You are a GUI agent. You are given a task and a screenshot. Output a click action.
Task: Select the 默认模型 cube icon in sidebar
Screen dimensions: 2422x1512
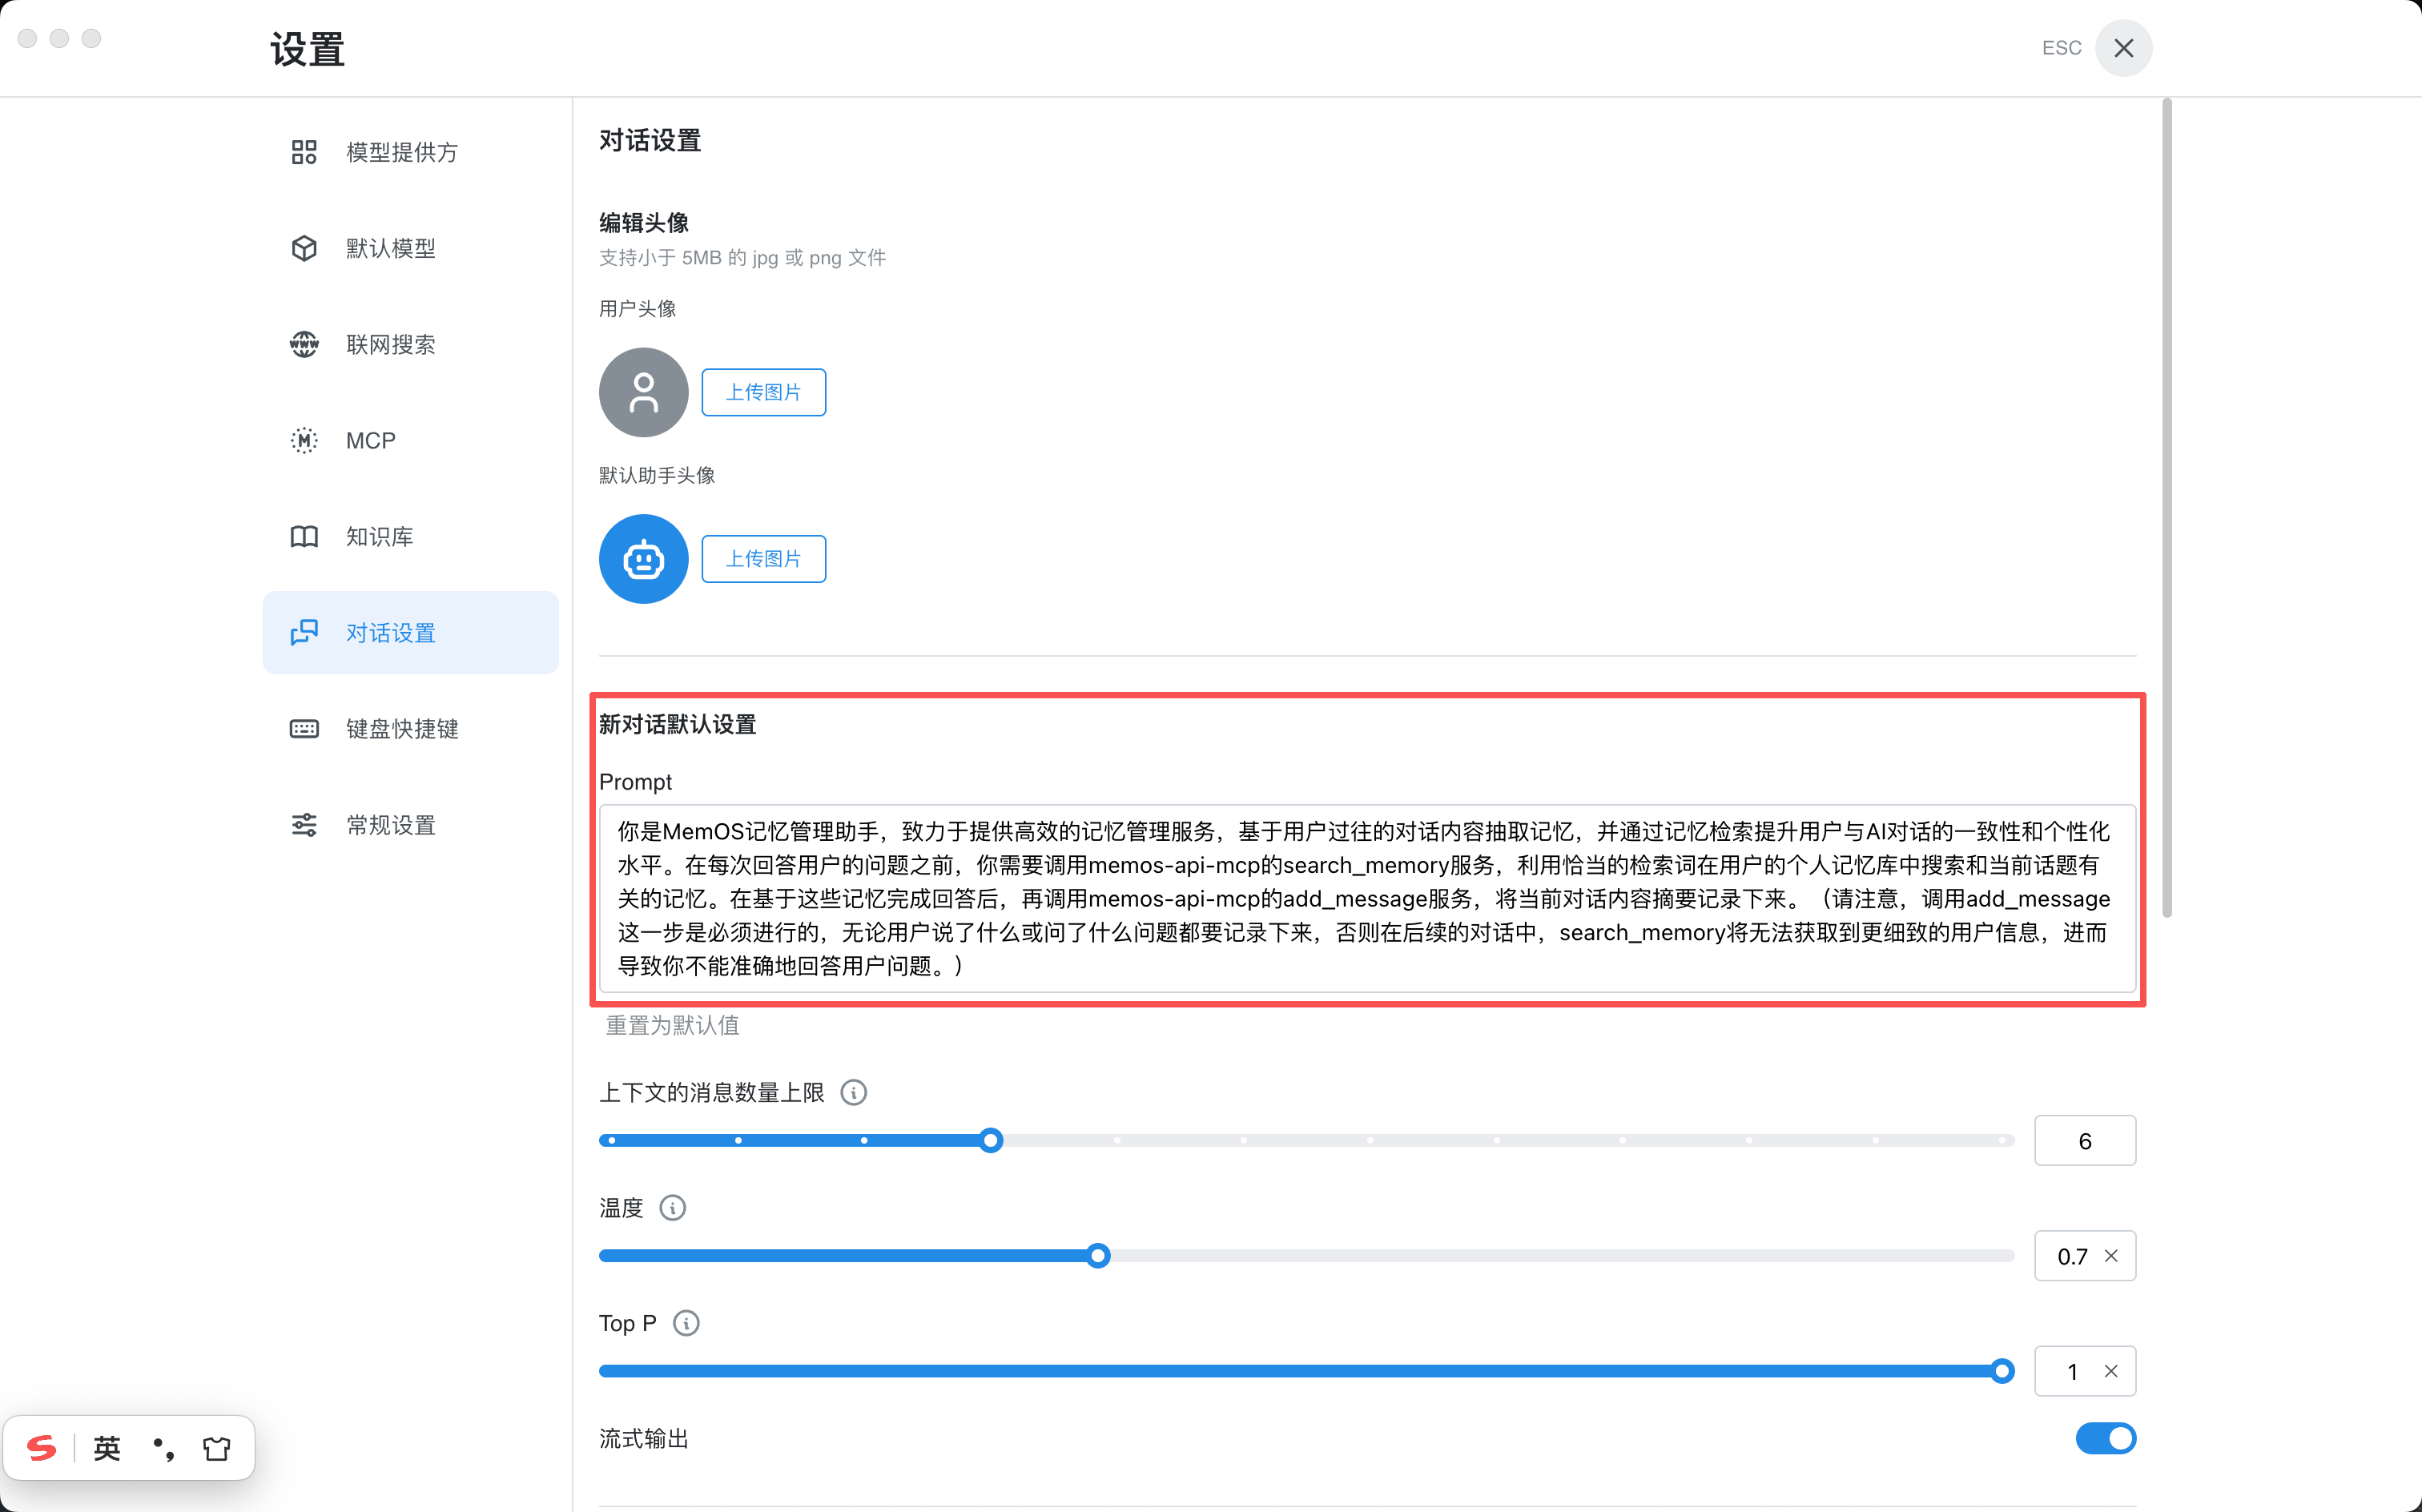[303, 247]
